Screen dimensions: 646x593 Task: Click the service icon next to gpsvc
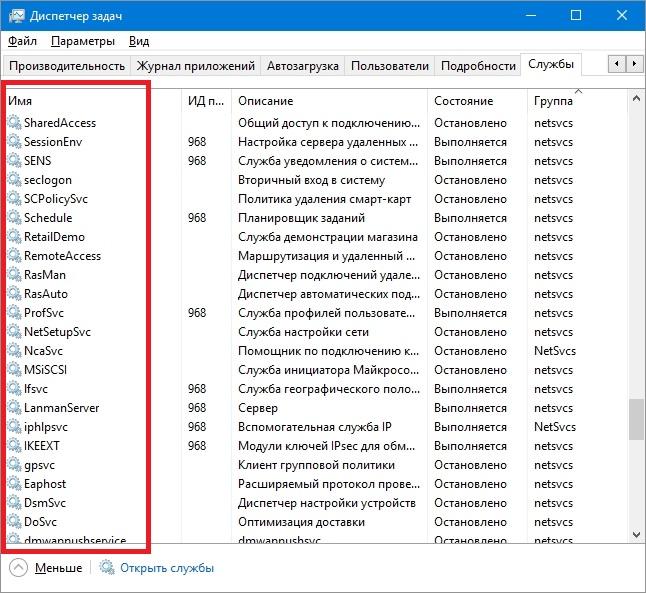click(x=14, y=465)
